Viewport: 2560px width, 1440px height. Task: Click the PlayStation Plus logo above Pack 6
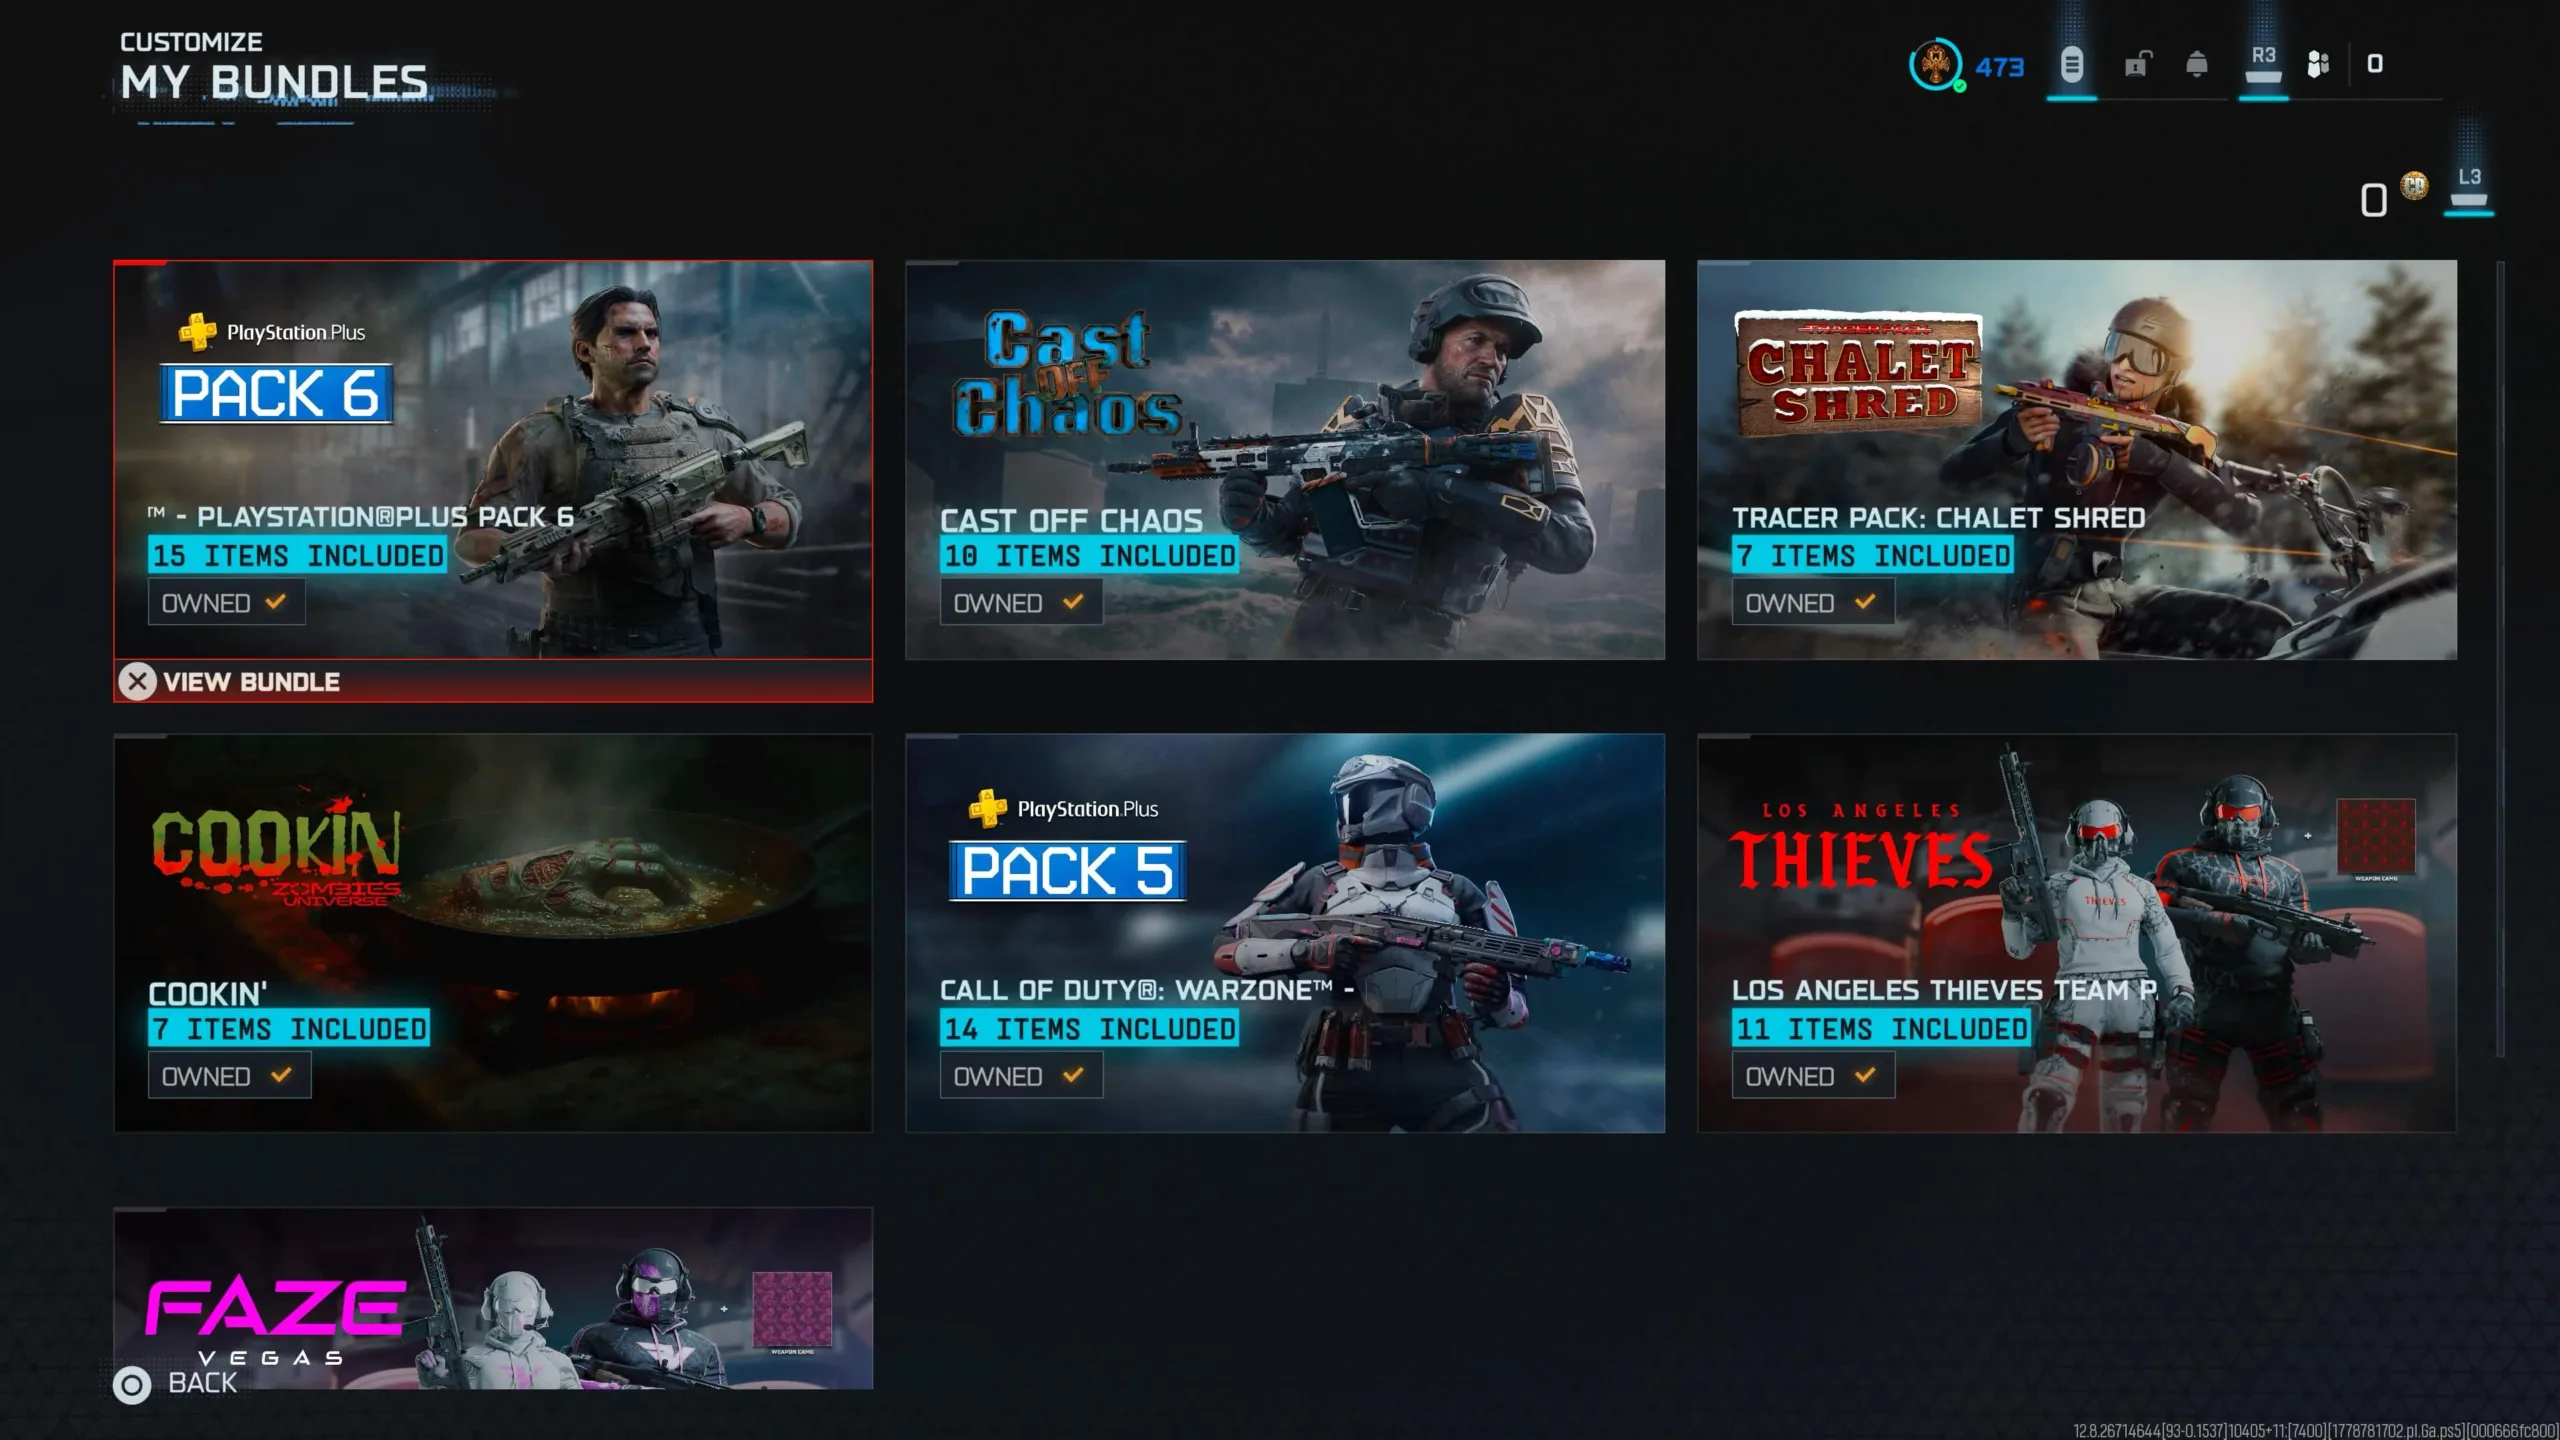tap(271, 332)
